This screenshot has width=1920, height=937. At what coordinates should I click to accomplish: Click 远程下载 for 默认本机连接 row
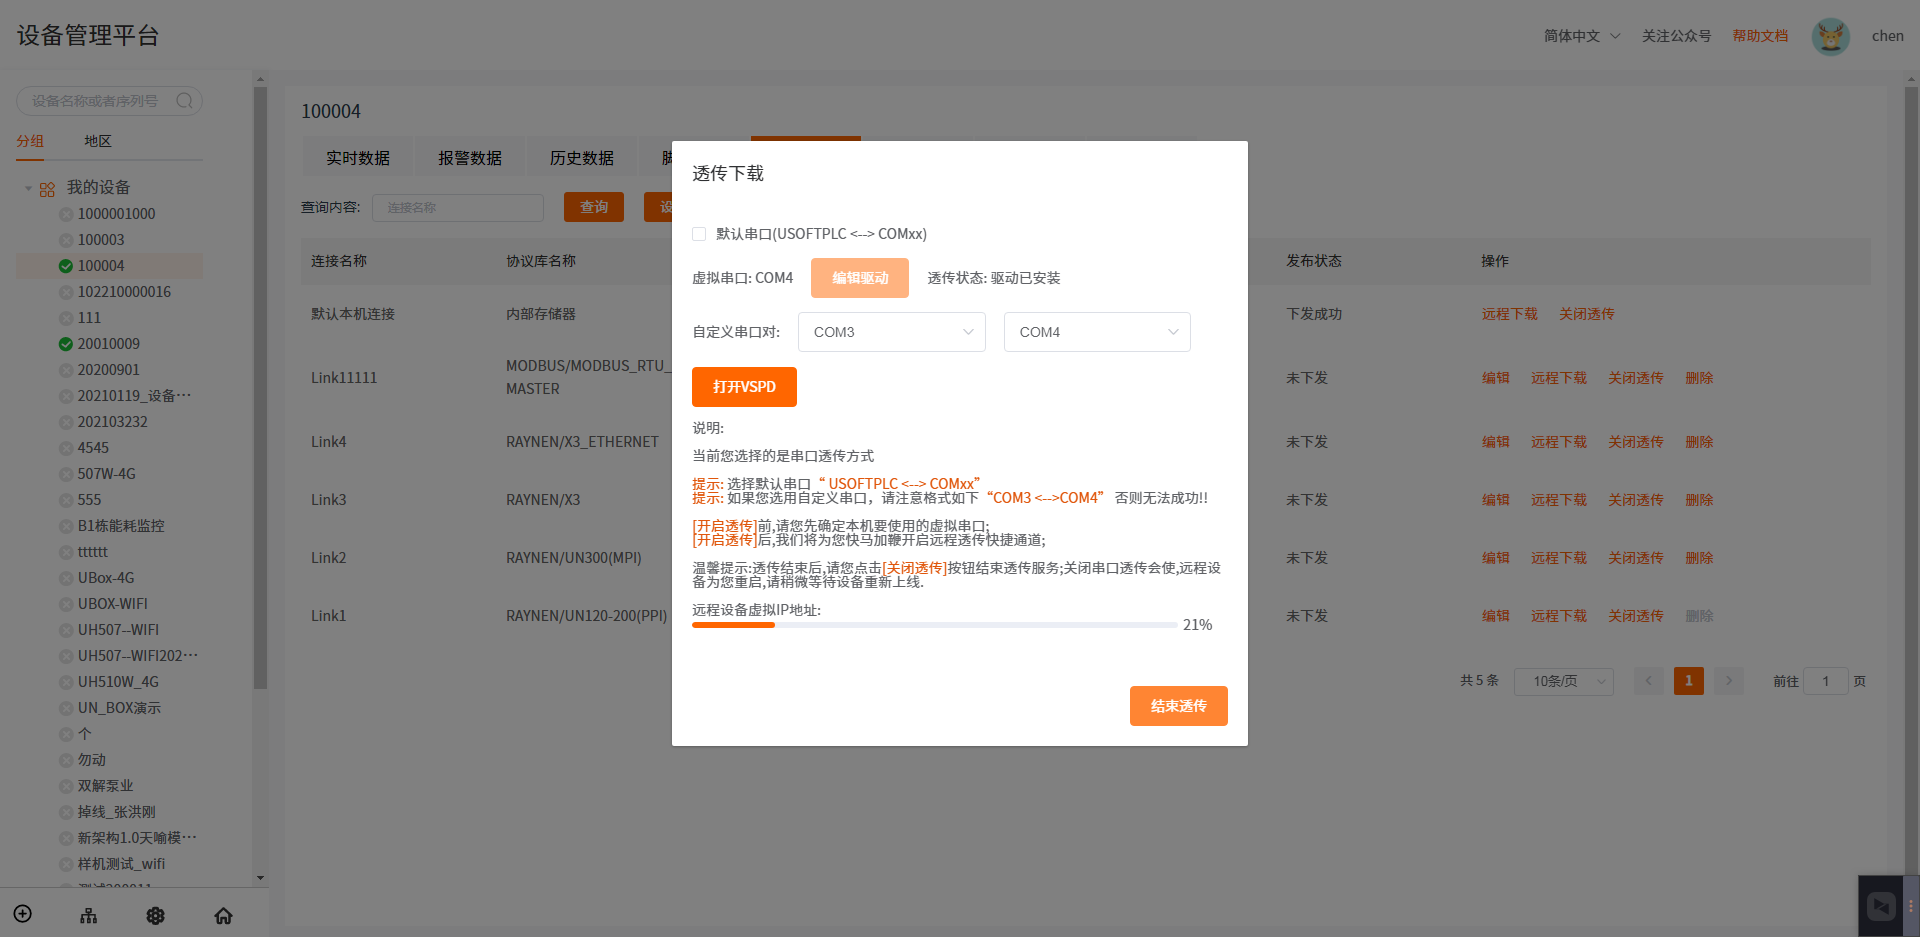click(x=1510, y=314)
